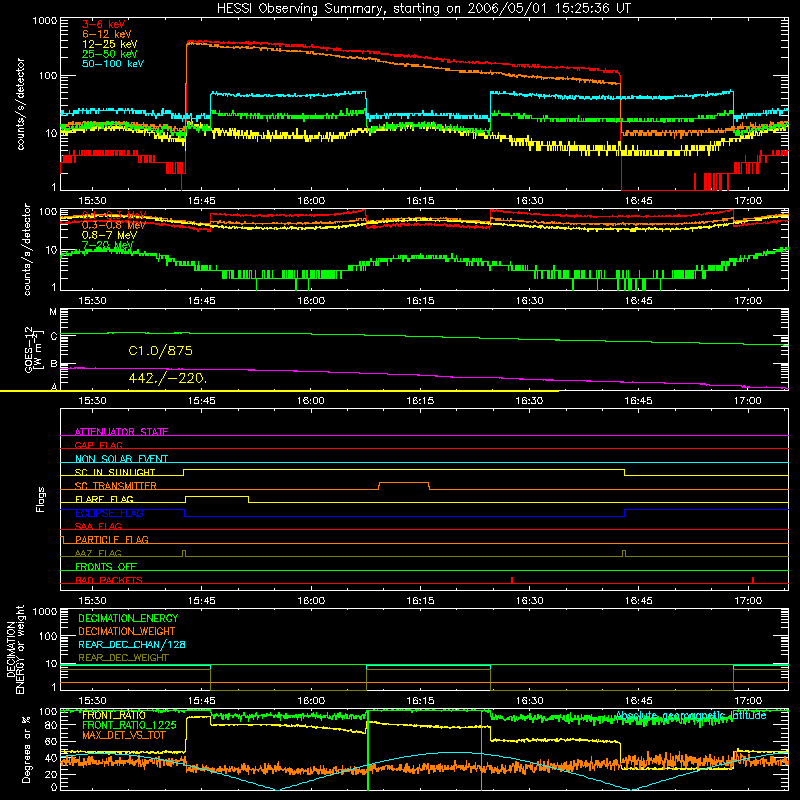Click the 1000 tick of the decimation panel
The image size is (800, 800).
[x=45, y=611]
